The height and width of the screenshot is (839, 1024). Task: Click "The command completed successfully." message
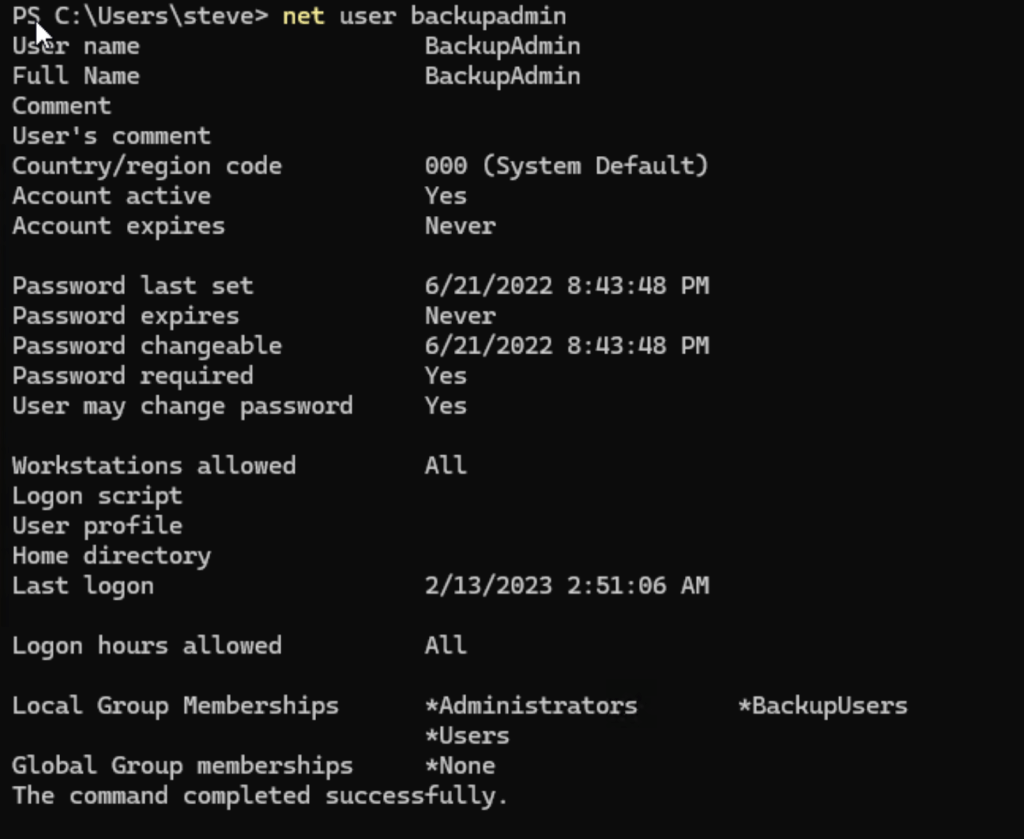tap(260, 796)
